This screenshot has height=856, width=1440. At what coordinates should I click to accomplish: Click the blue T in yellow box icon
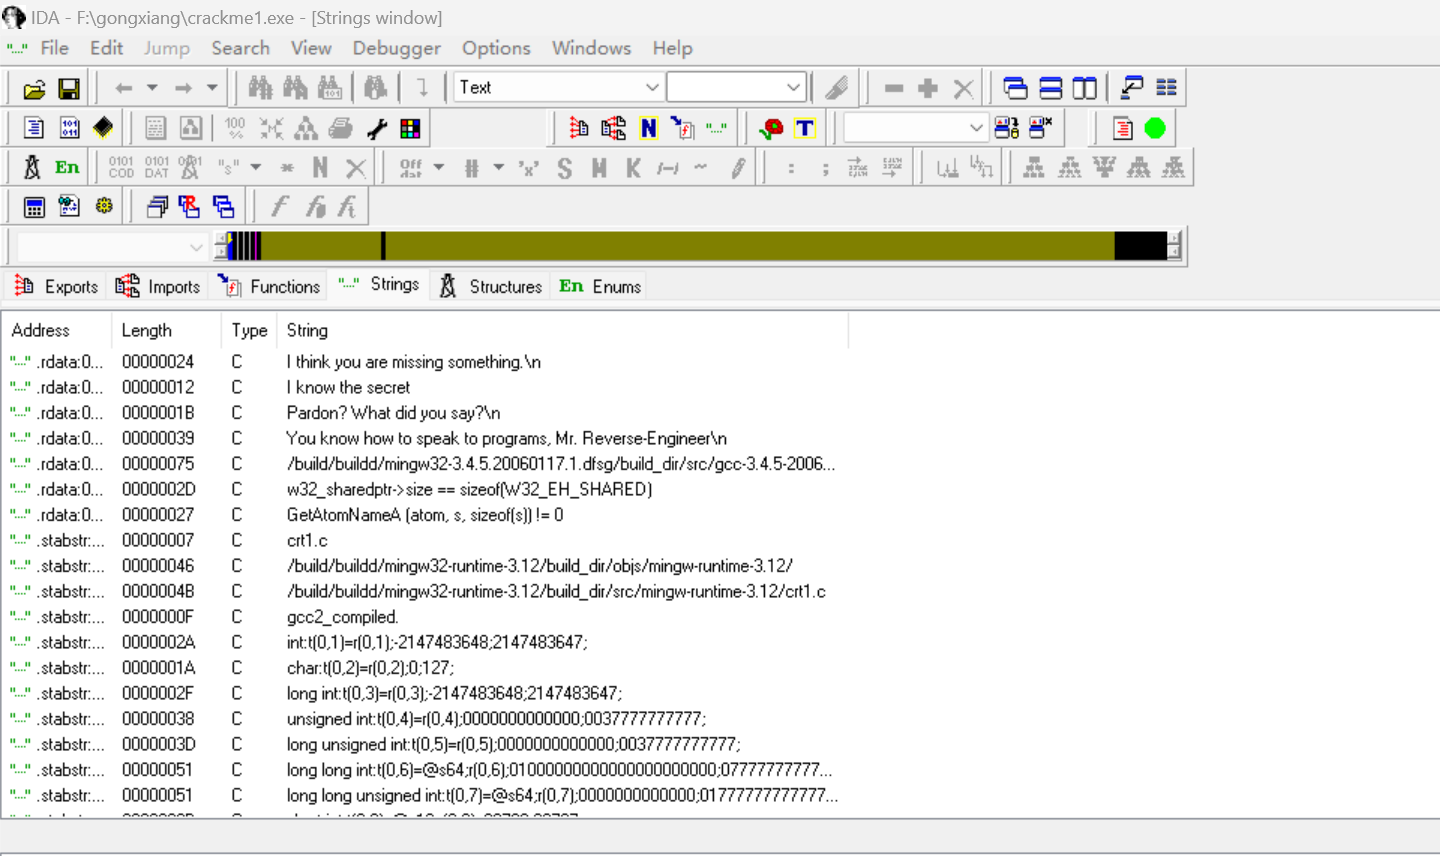tap(805, 128)
